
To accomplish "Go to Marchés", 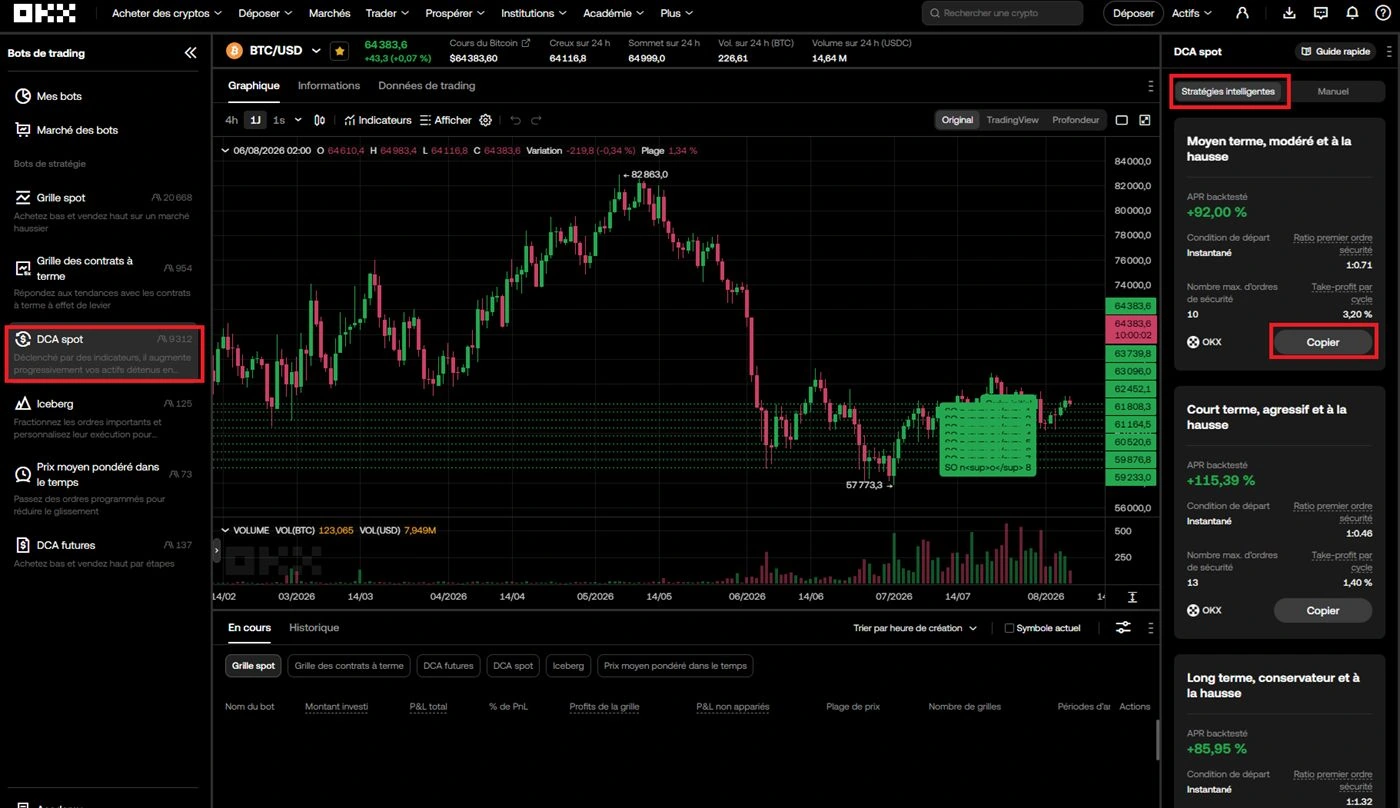I will 330,13.
